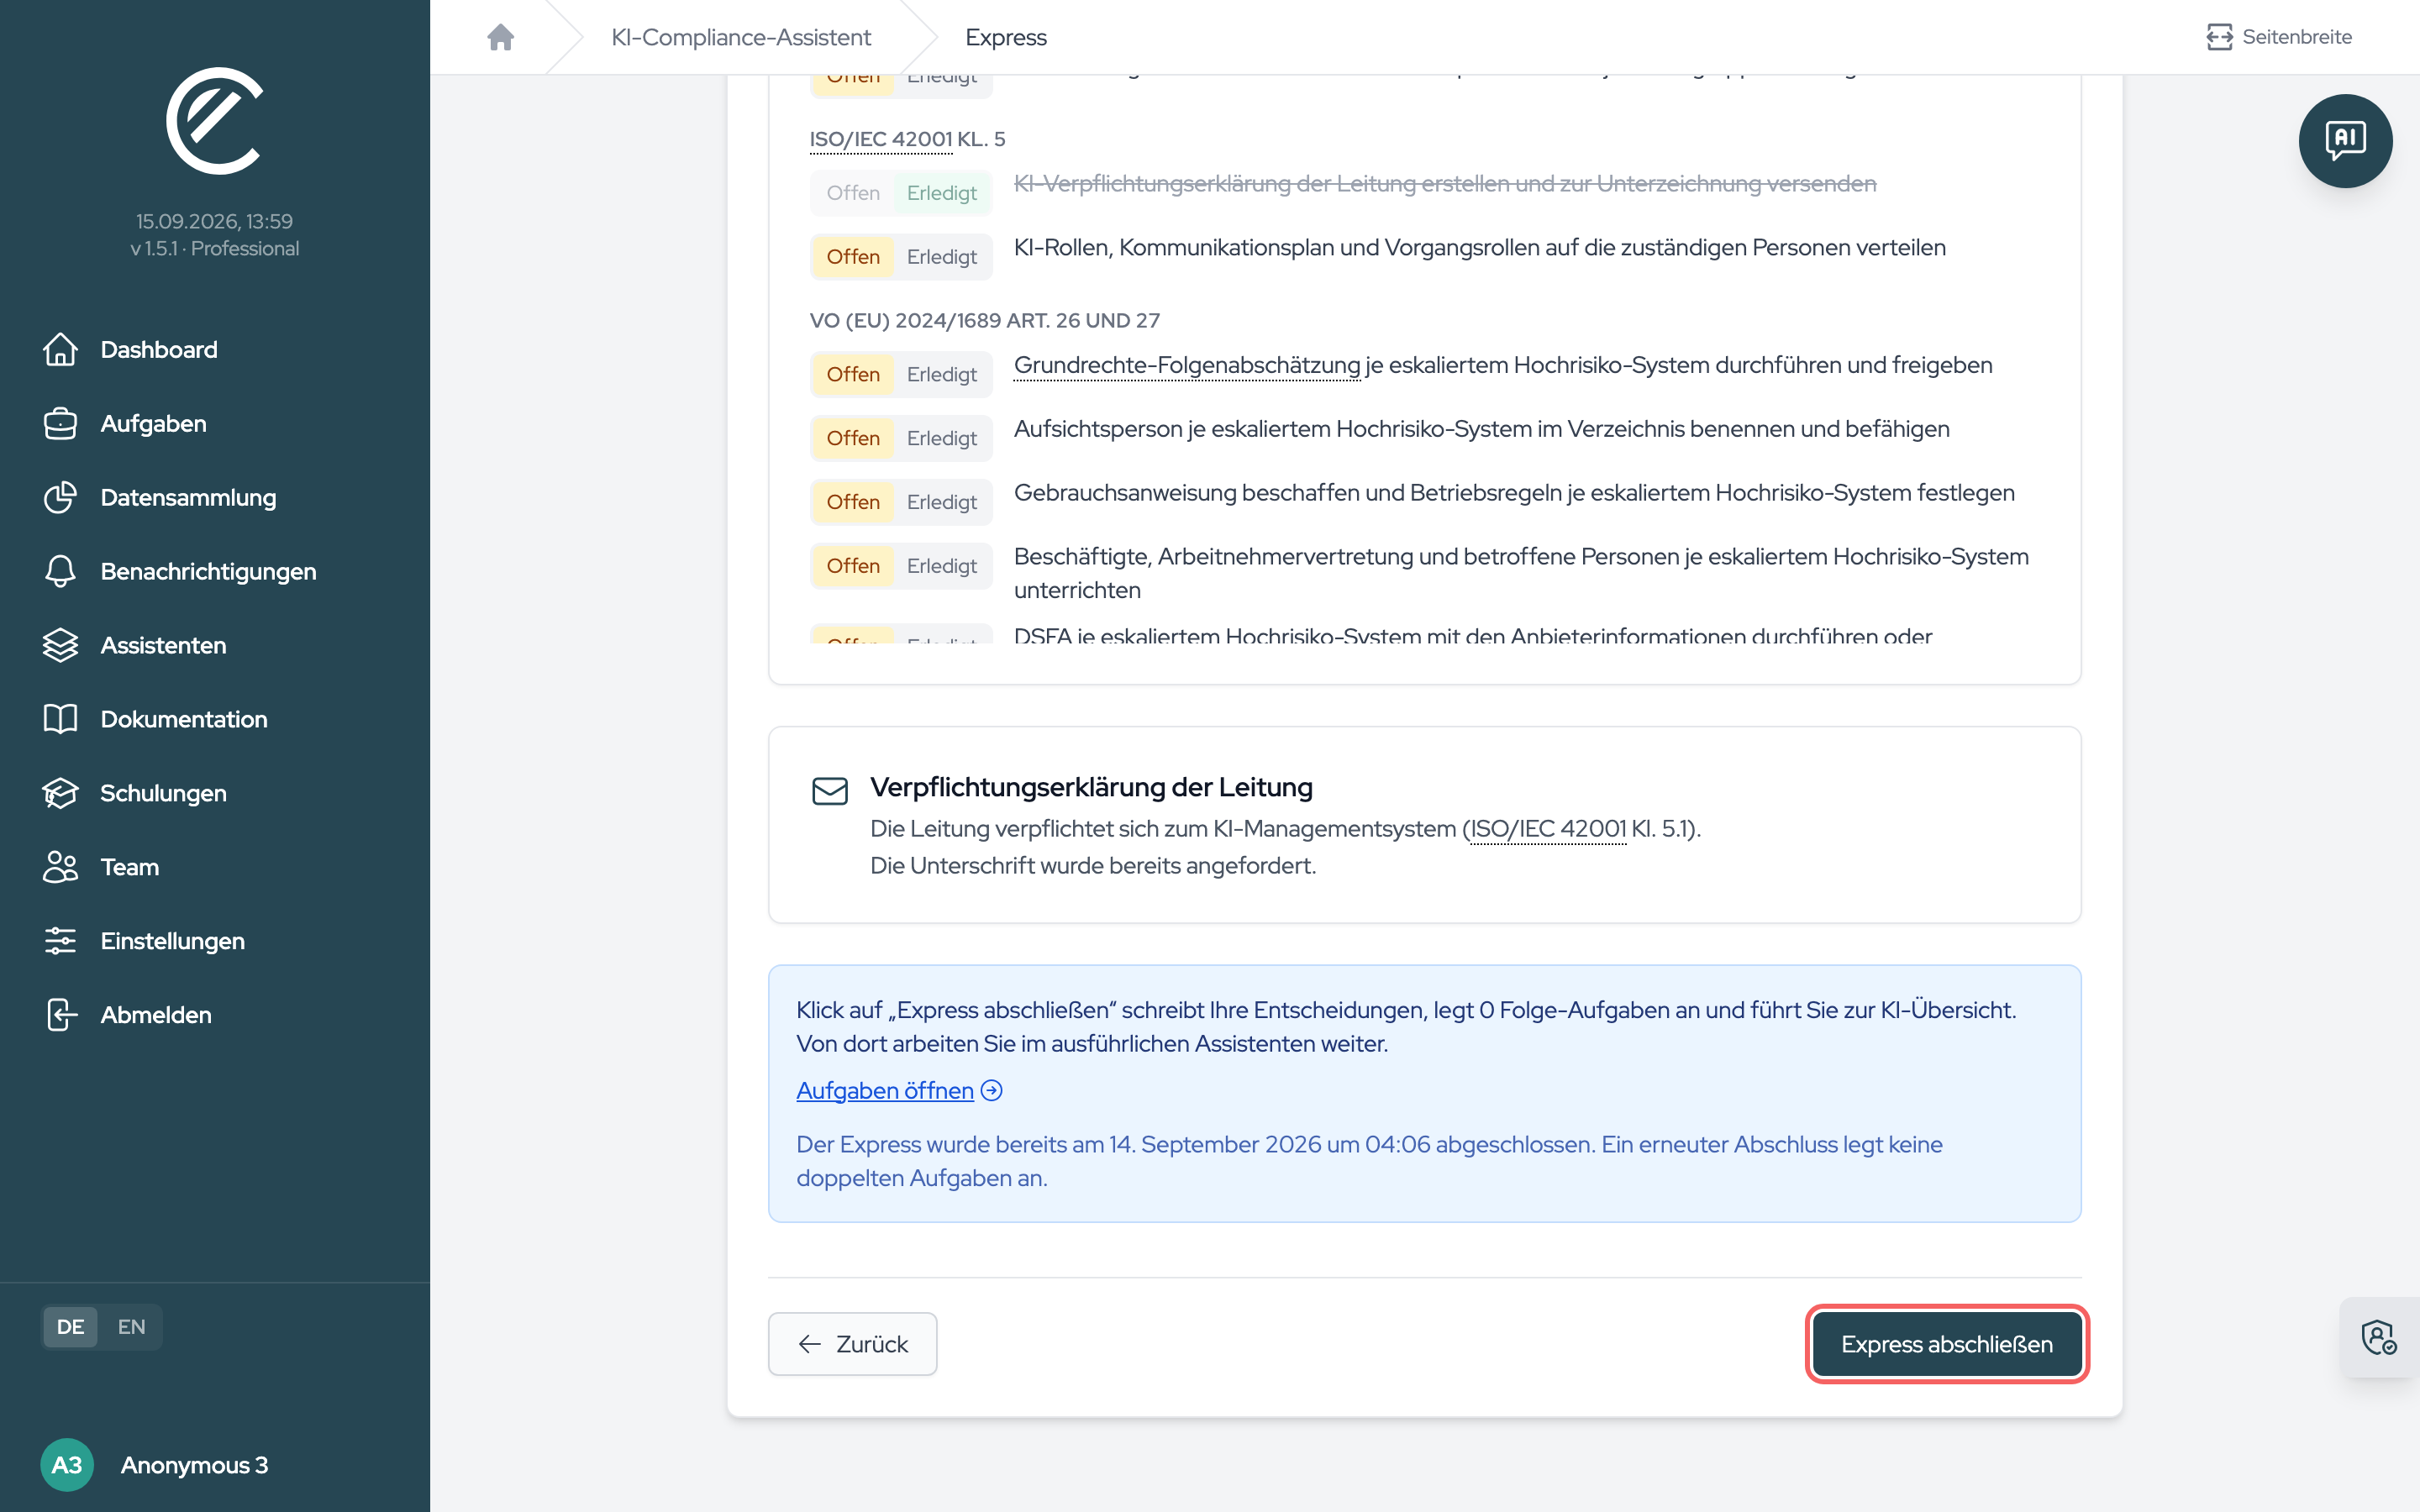Click the Schulungen graduation cap icon
Viewport: 2420px width, 1512px height.
(x=60, y=793)
